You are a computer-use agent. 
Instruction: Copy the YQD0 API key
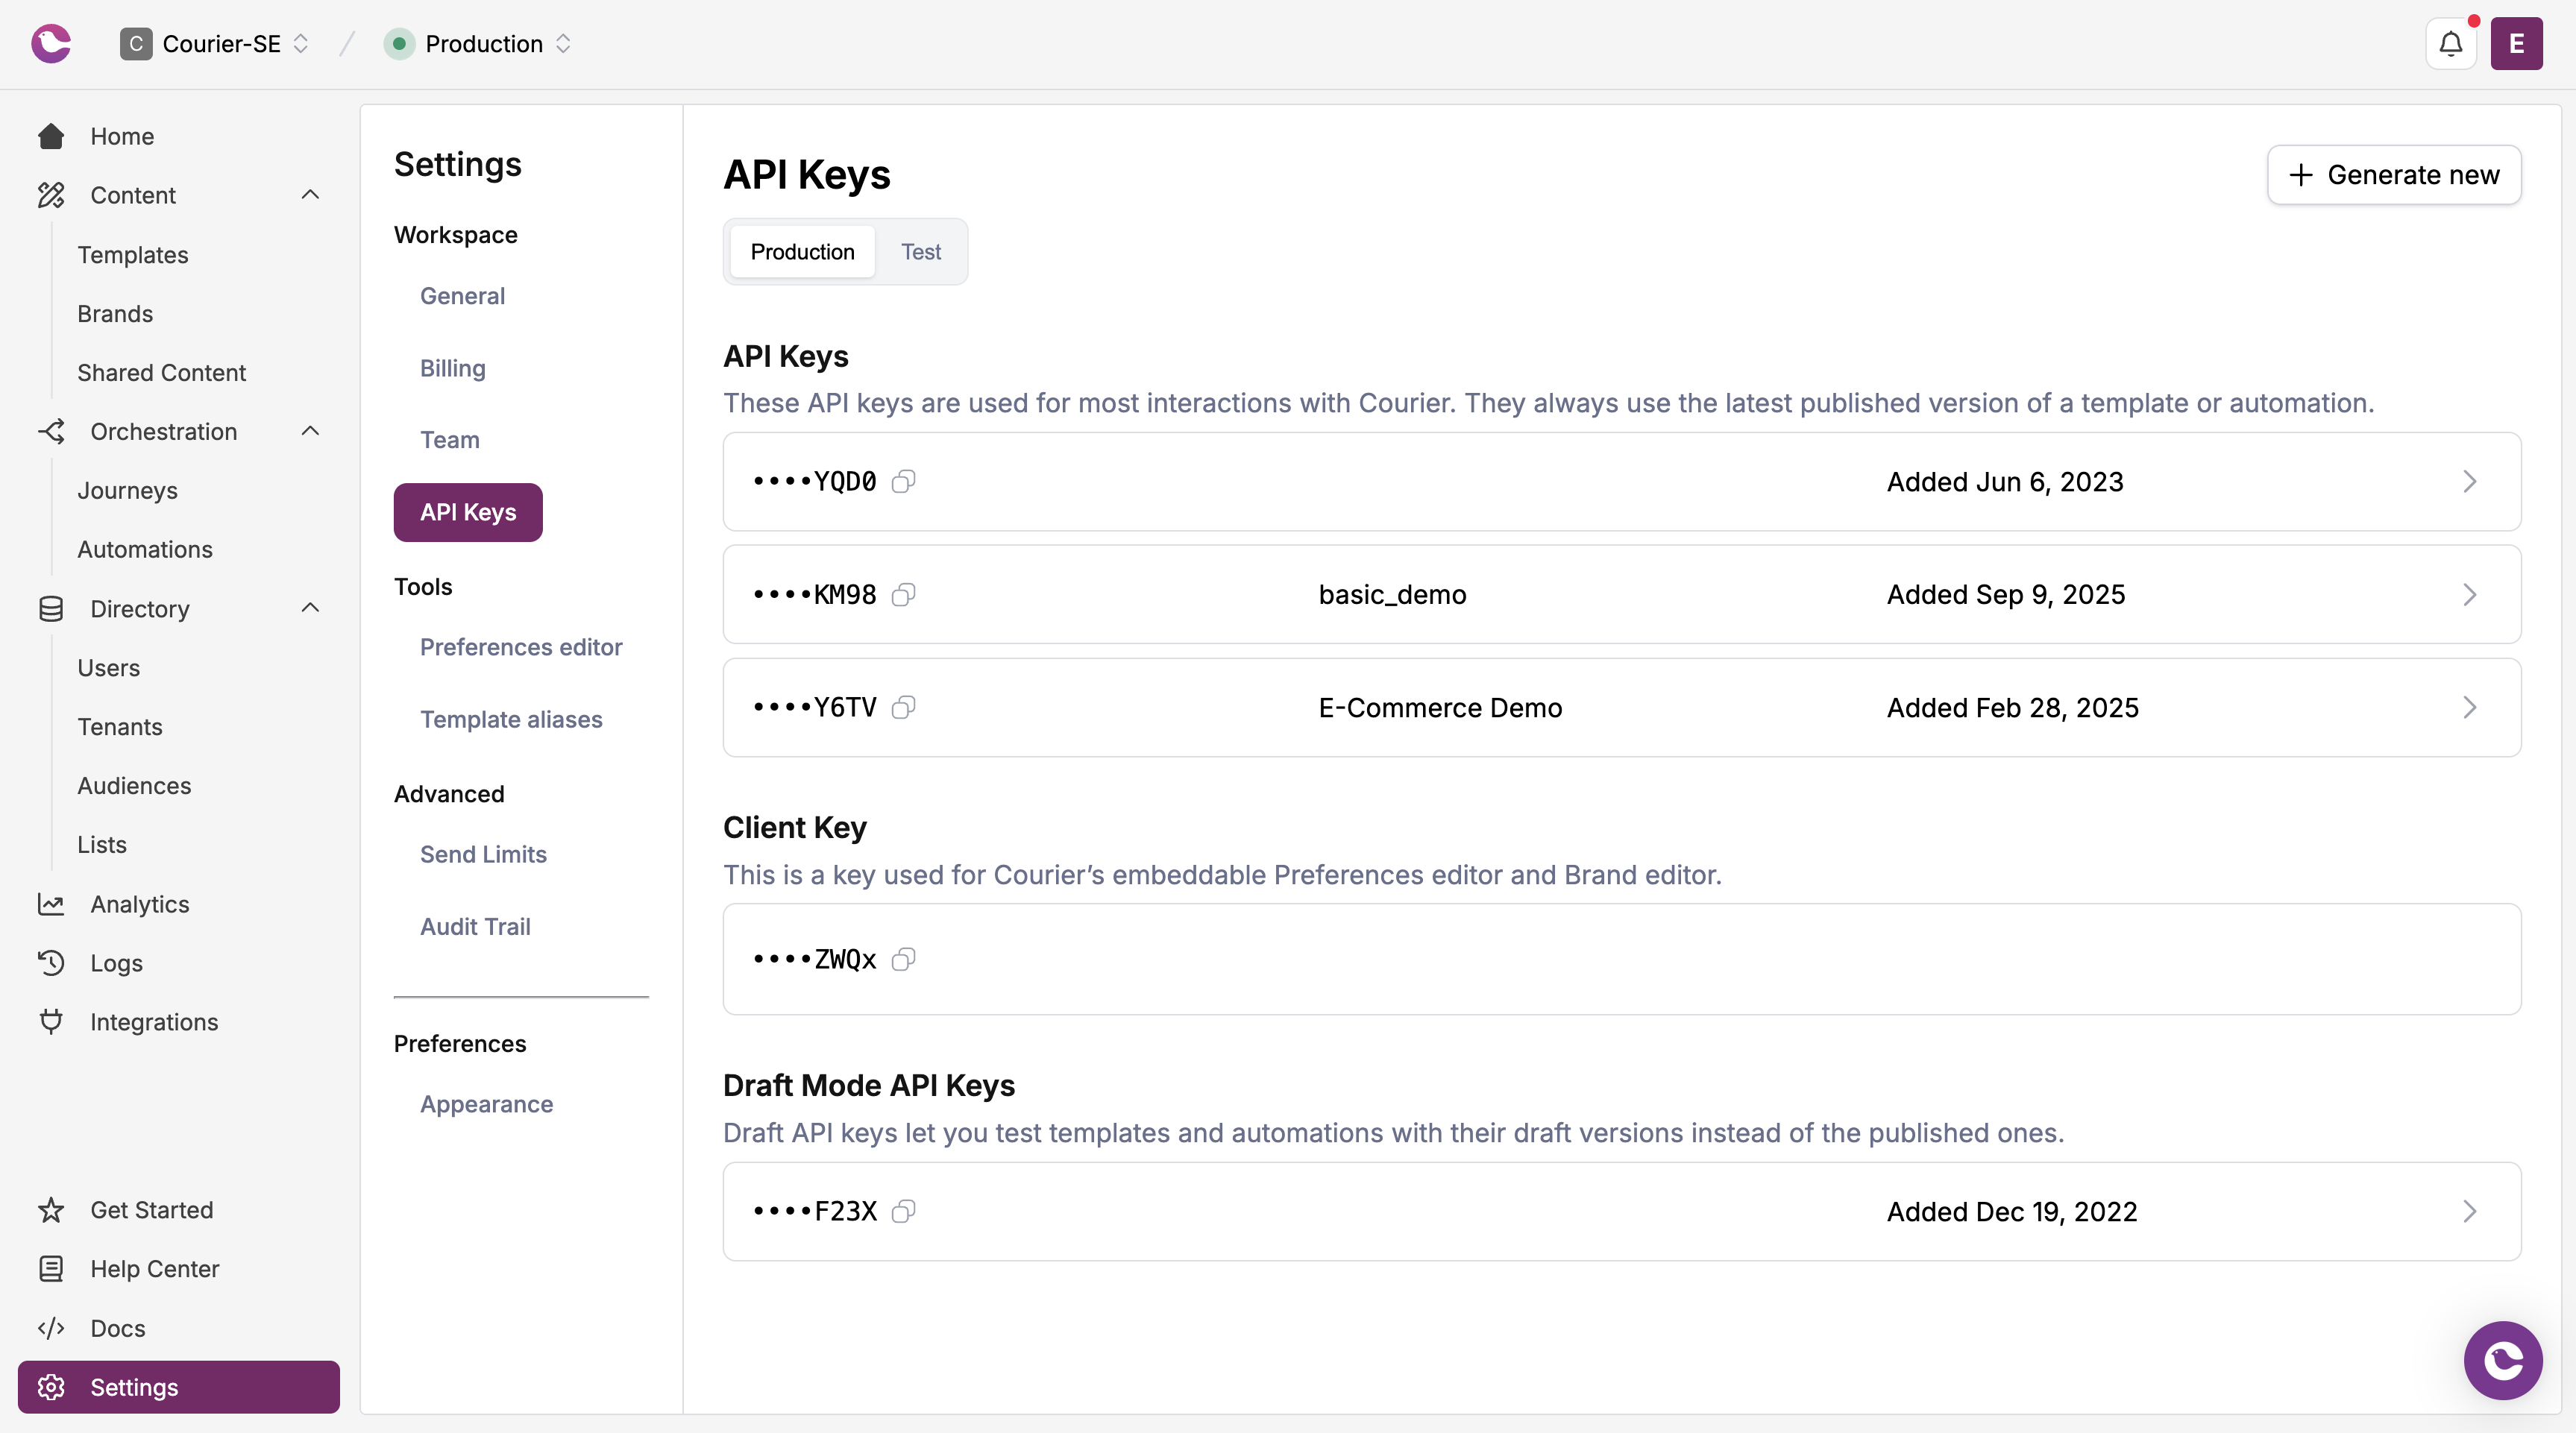903,481
